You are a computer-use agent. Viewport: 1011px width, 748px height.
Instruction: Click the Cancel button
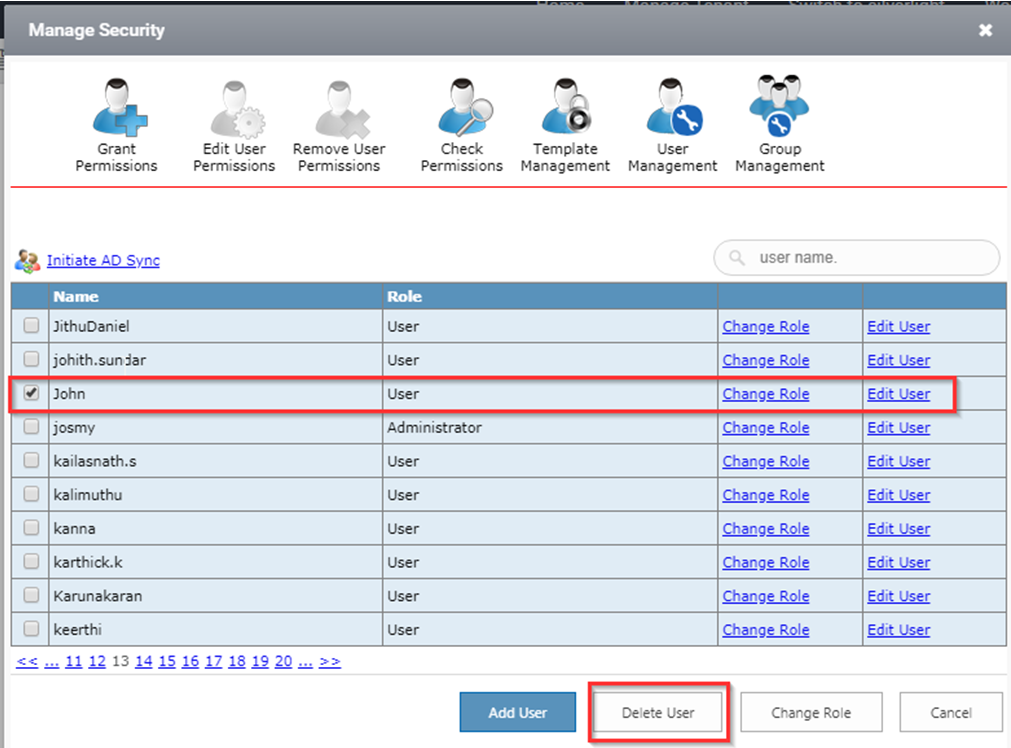click(951, 713)
